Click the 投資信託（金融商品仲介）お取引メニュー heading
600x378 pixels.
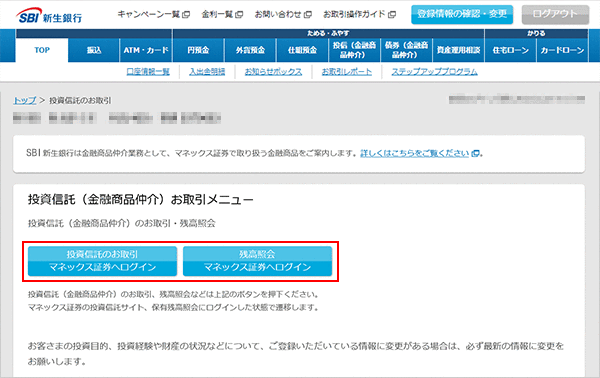[140, 199]
